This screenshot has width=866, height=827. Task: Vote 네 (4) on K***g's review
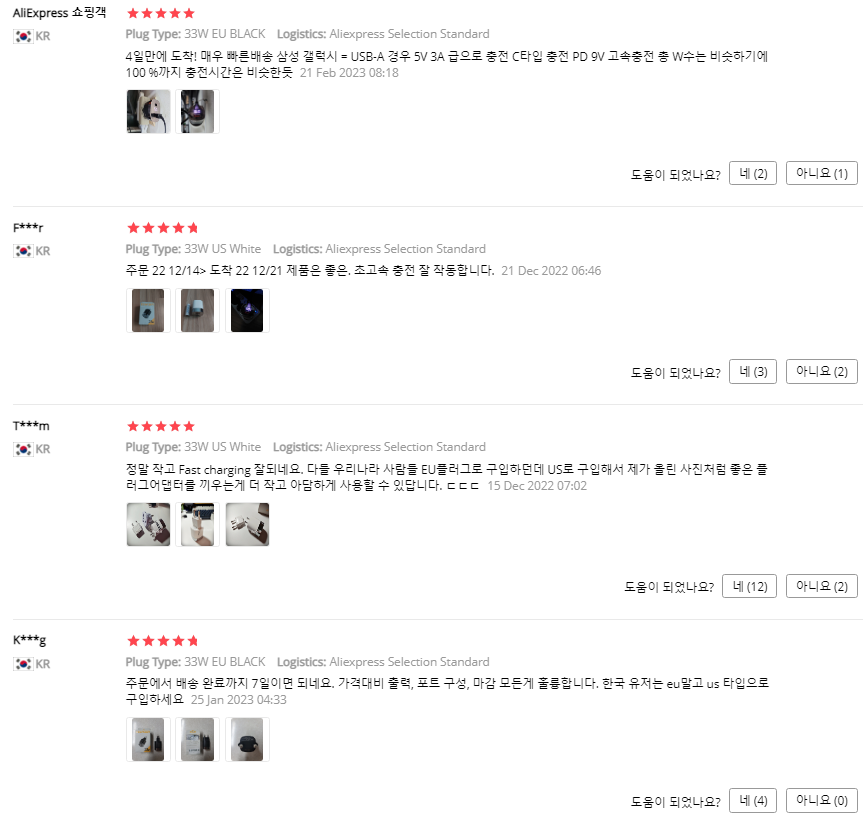pyautogui.click(x=753, y=800)
